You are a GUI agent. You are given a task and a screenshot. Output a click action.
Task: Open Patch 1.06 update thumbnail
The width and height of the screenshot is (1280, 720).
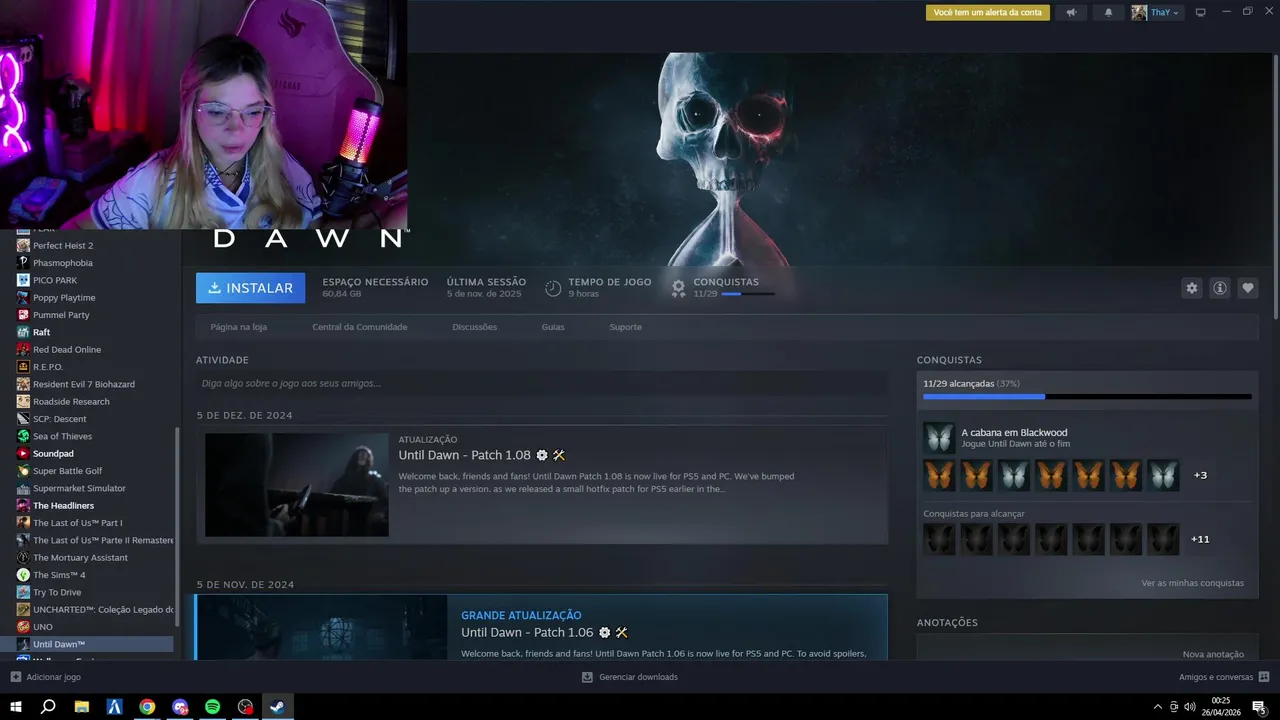pos(321,627)
